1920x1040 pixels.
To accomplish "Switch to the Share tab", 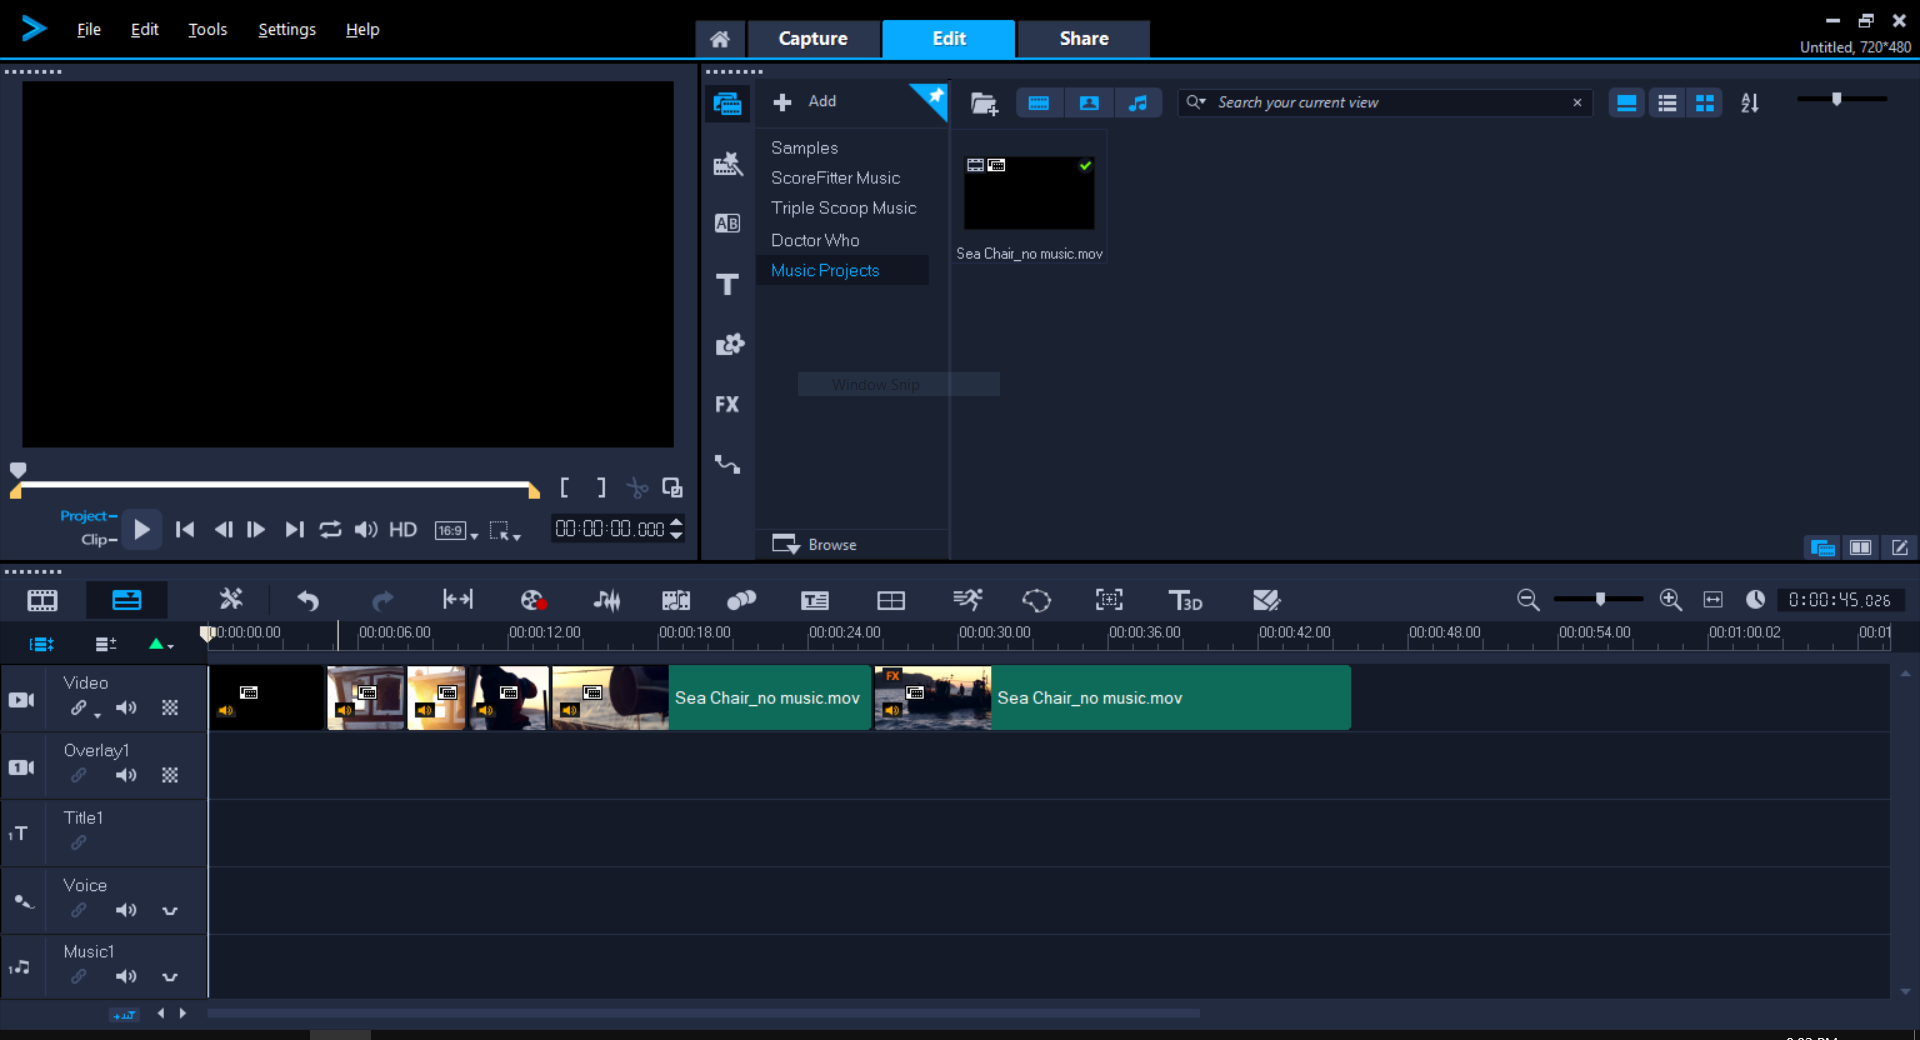I will tap(1084, 38).
